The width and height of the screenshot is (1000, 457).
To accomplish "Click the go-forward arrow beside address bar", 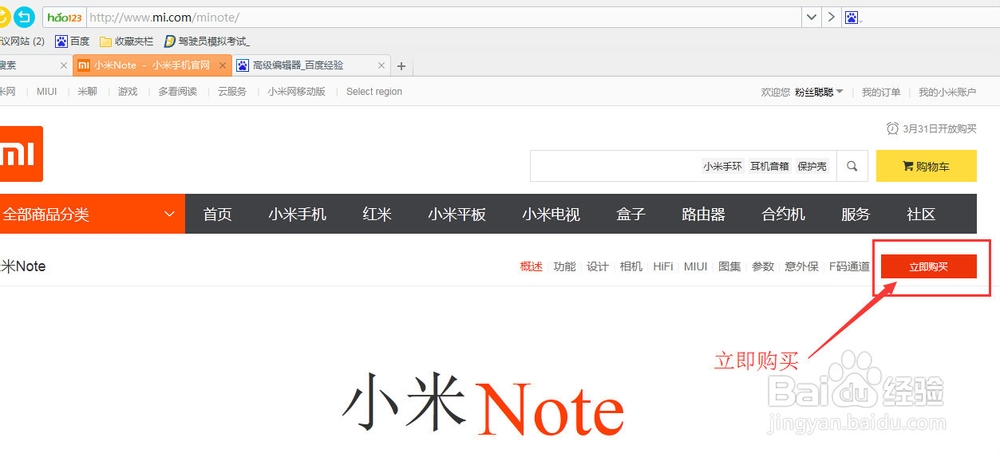I will (830, 17).
